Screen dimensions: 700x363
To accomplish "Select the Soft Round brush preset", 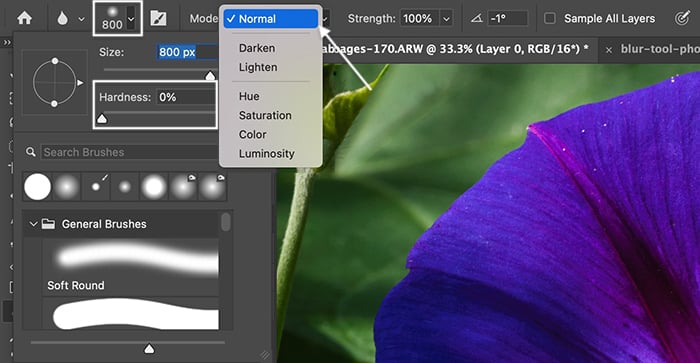I will click(131, 267).
